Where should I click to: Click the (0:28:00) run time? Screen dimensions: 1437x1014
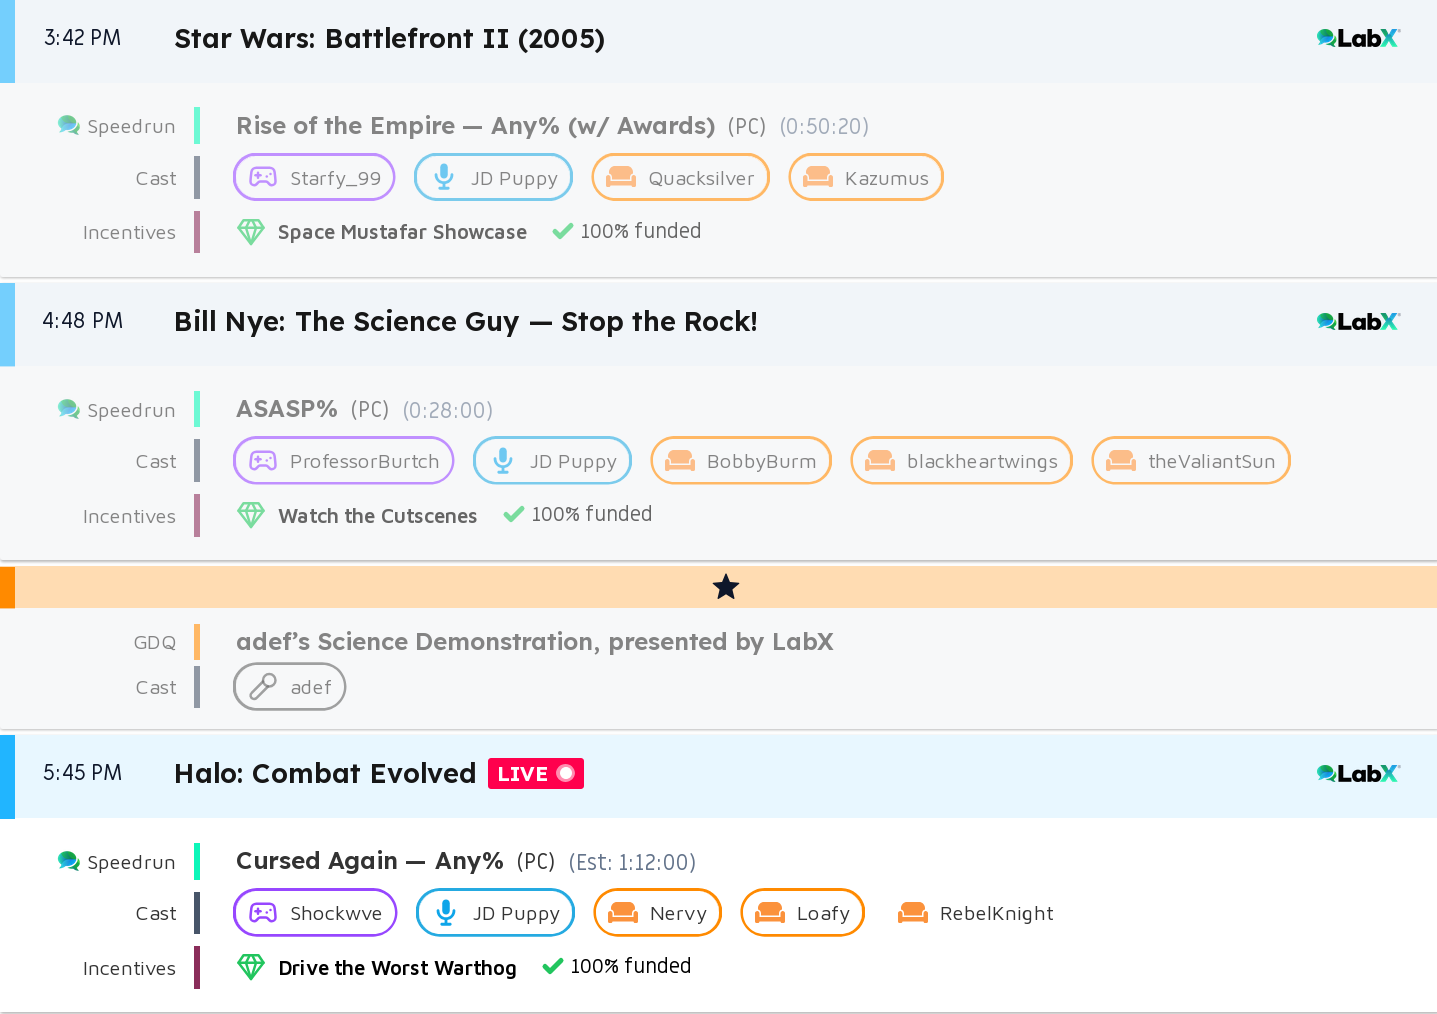click(x=448, y=410)
